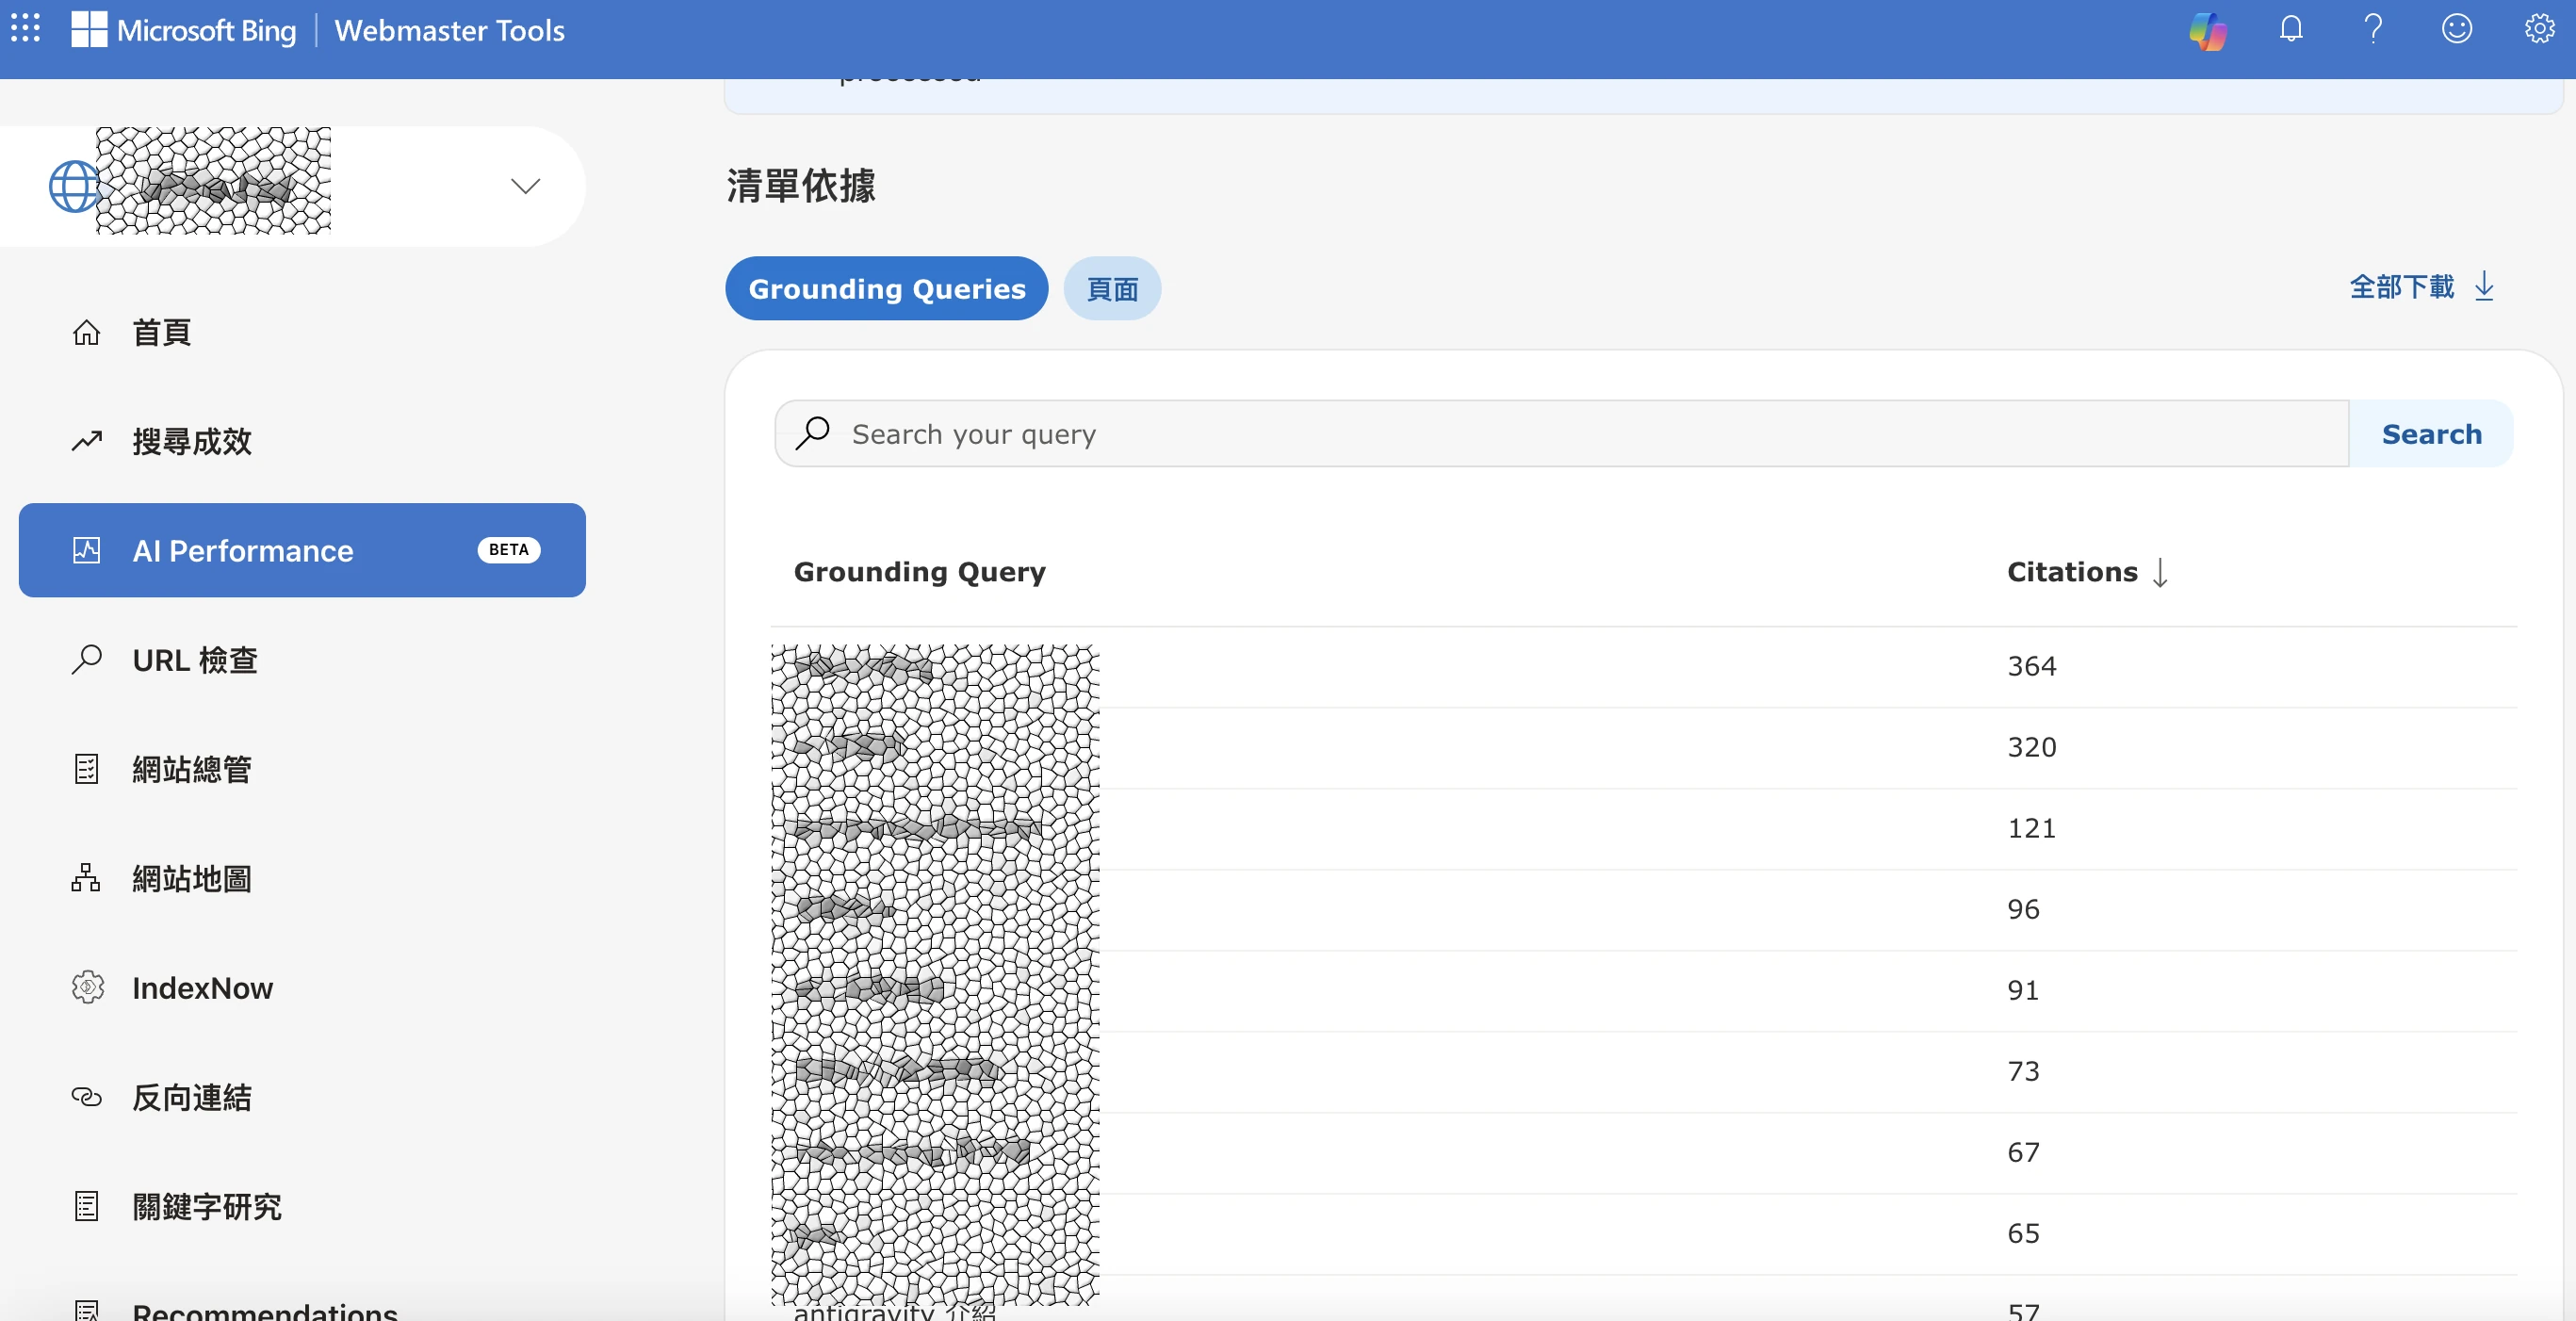Send feedback via the smiley icon
The image size is (2576, 1321).
click(2457, 29)
